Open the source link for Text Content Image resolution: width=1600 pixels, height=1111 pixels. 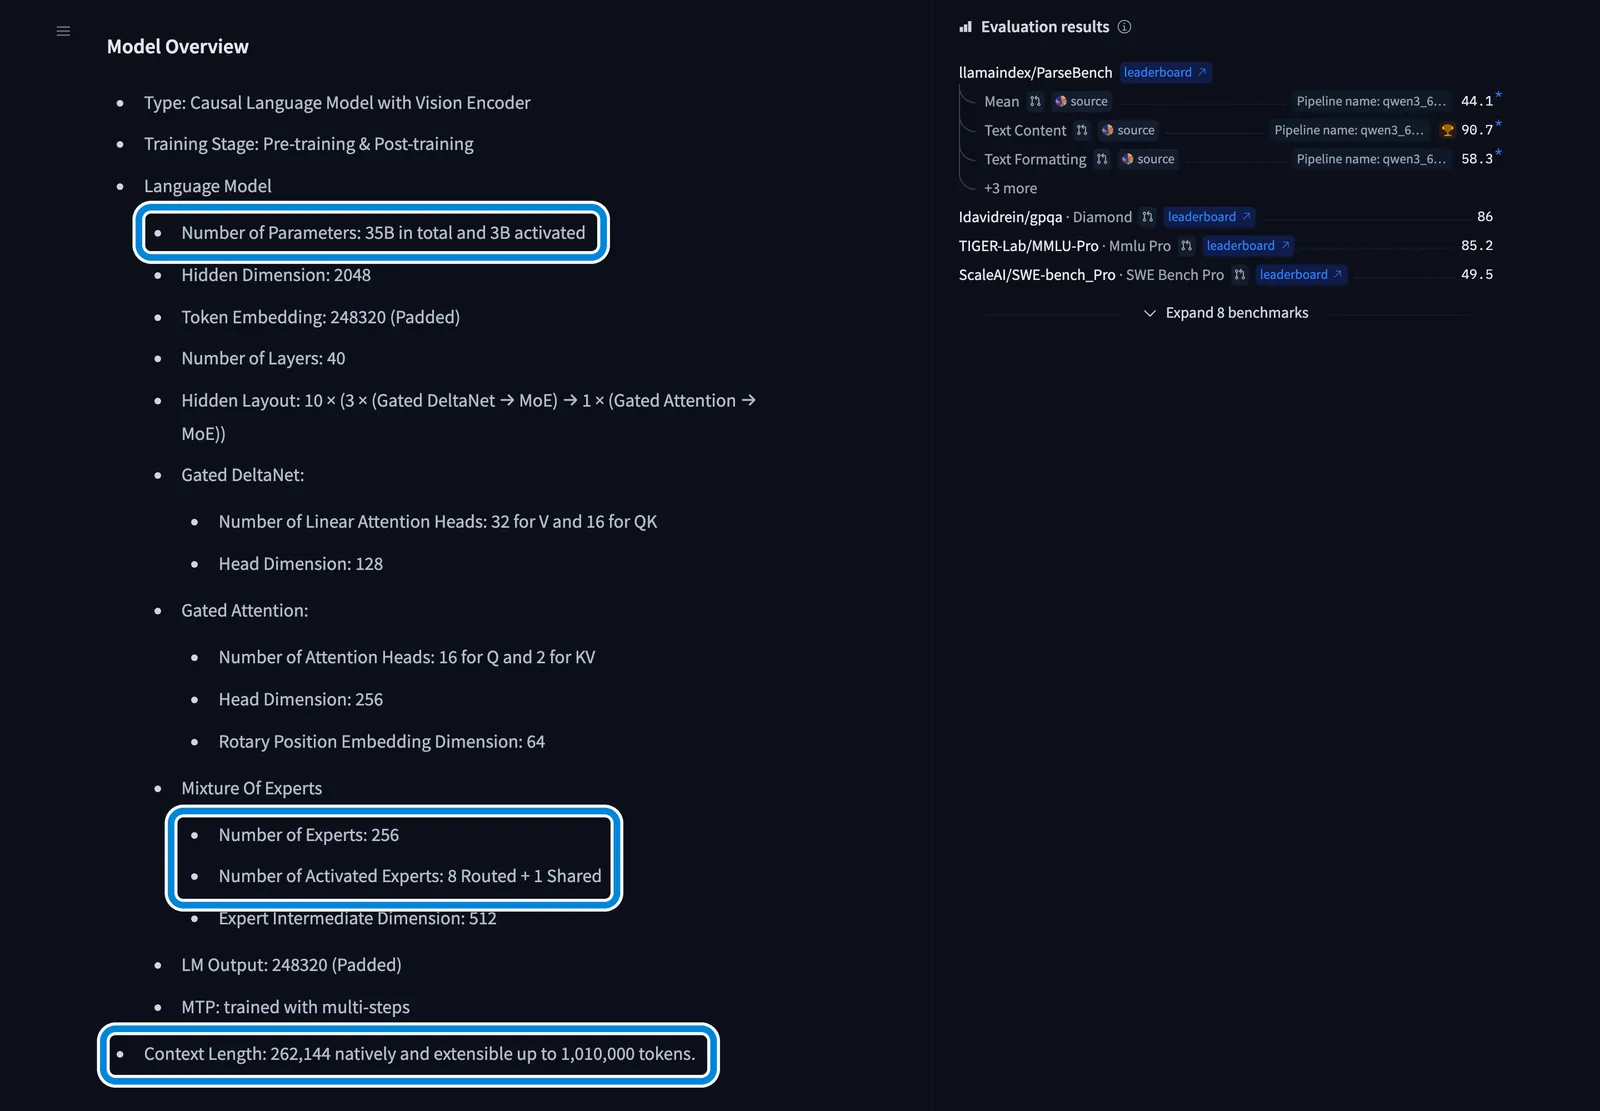click(1128, 130)
